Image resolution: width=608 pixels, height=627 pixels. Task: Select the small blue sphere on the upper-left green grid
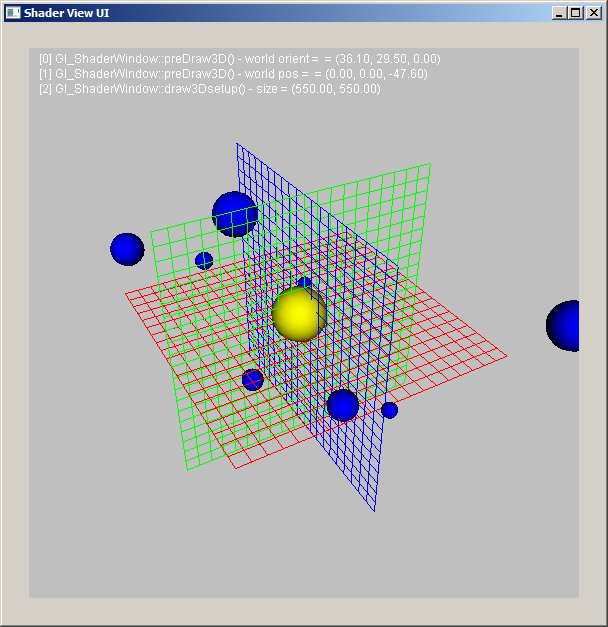[204, 261]
